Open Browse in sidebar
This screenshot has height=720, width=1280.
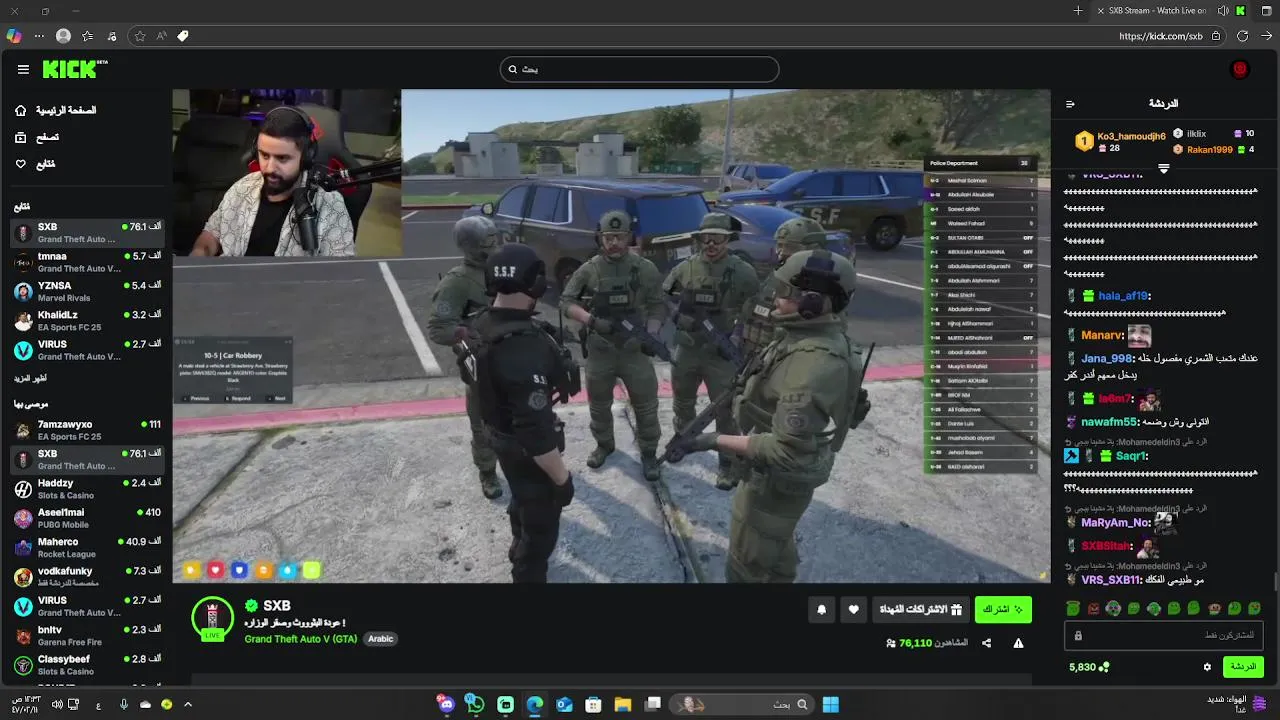[x=37, y=137]
